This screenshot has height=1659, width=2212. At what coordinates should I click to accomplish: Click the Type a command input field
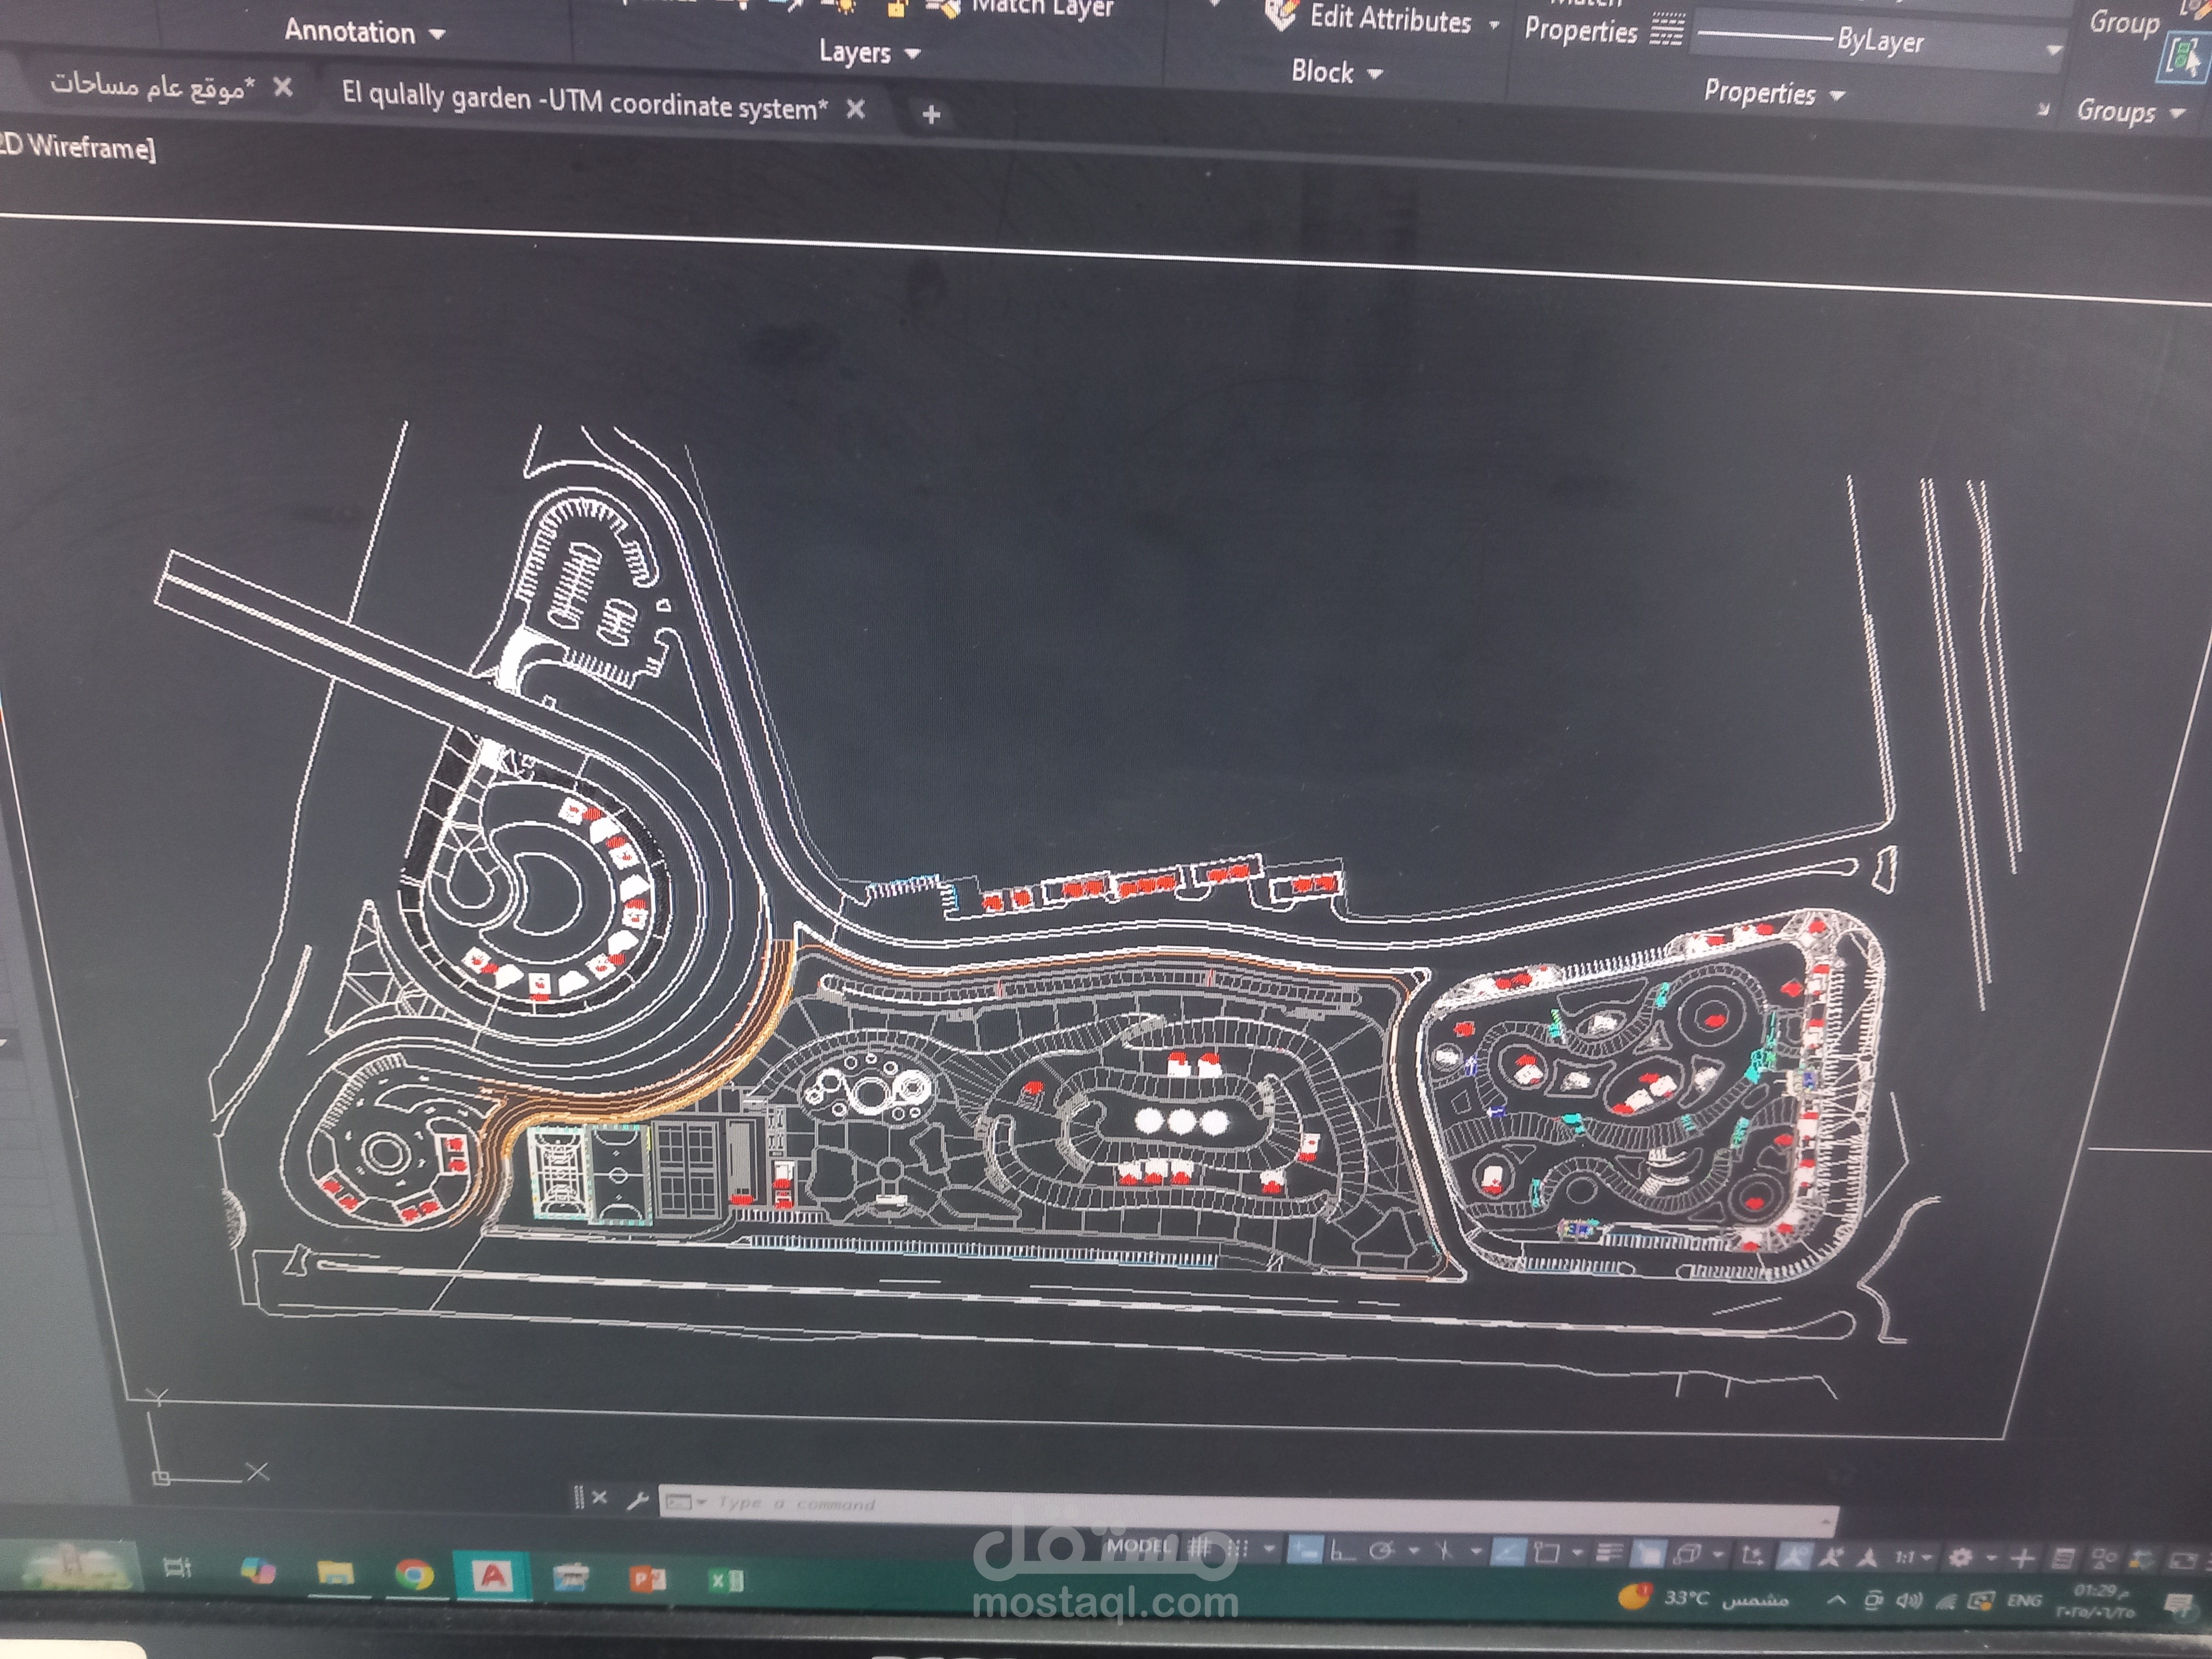point(1248,1511)
